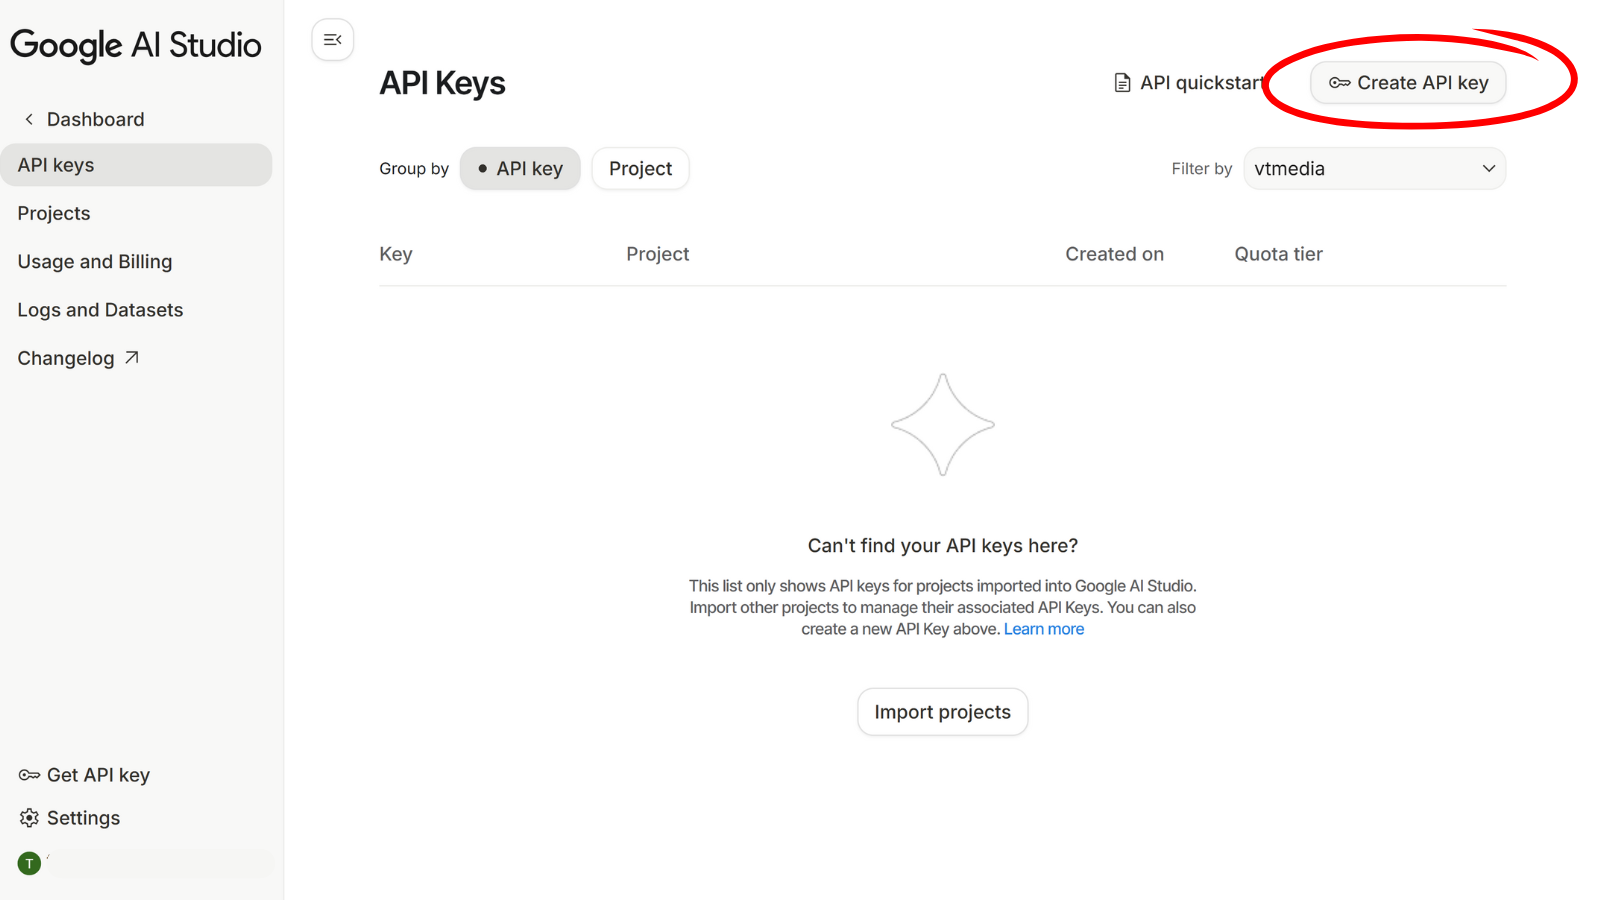Click the Google AI Studio logo

[136, 45]
